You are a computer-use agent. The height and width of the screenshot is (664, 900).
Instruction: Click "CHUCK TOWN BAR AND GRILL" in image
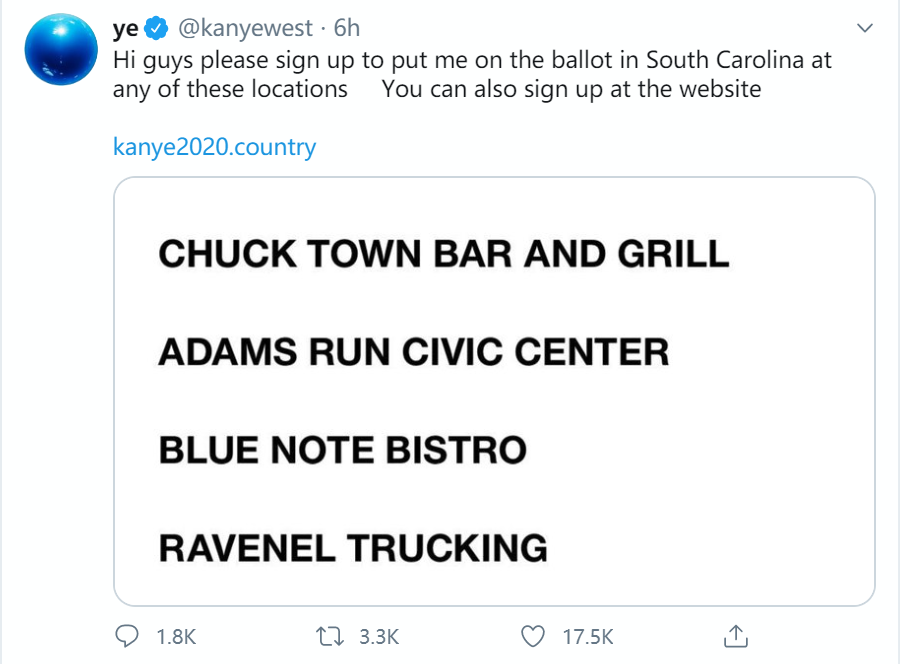[444, 254]
